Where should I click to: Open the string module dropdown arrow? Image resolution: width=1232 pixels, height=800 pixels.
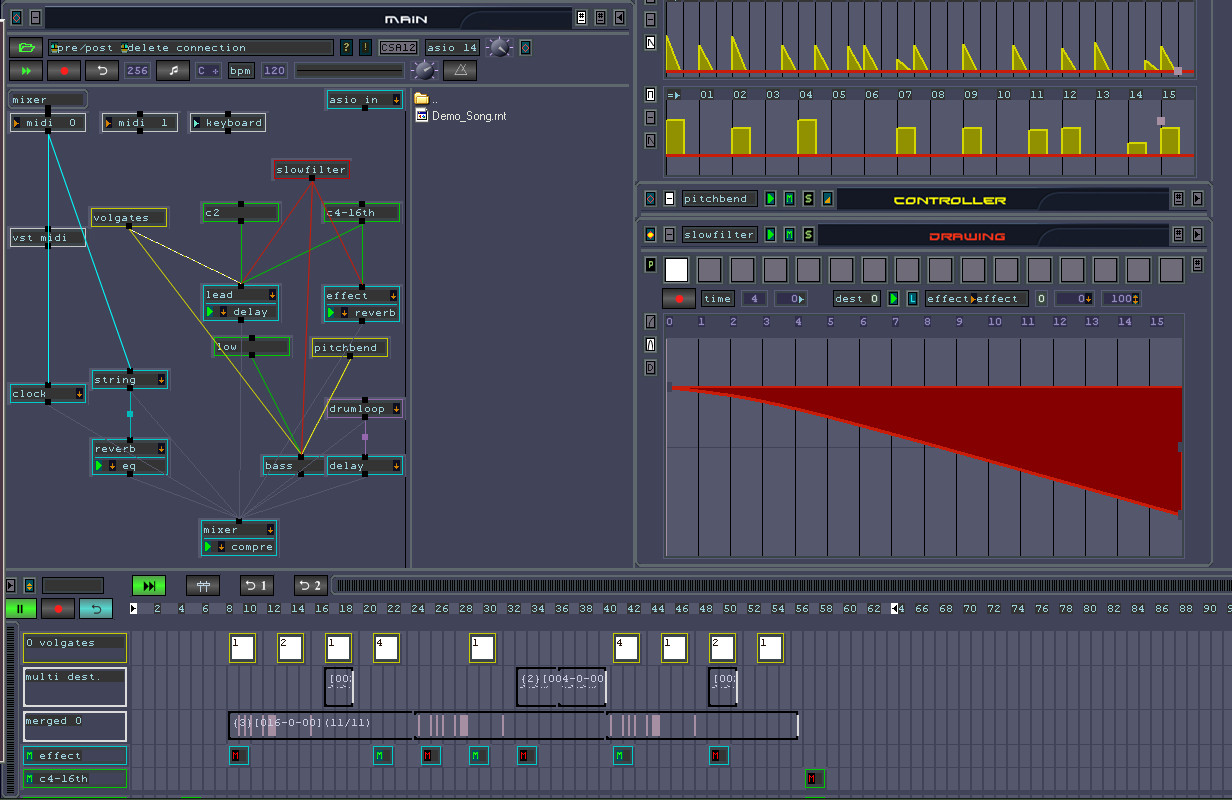(x=160, y=380)
